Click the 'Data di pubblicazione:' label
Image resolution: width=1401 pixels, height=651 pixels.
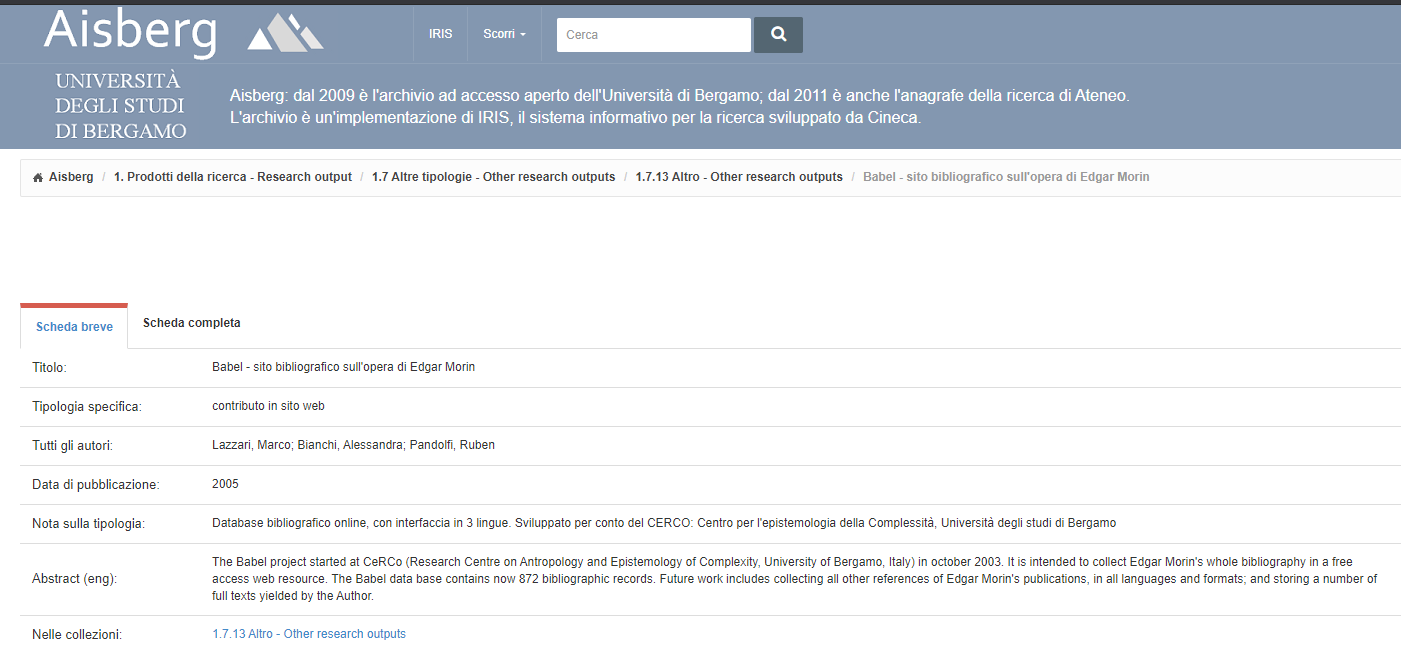point(96,485)
